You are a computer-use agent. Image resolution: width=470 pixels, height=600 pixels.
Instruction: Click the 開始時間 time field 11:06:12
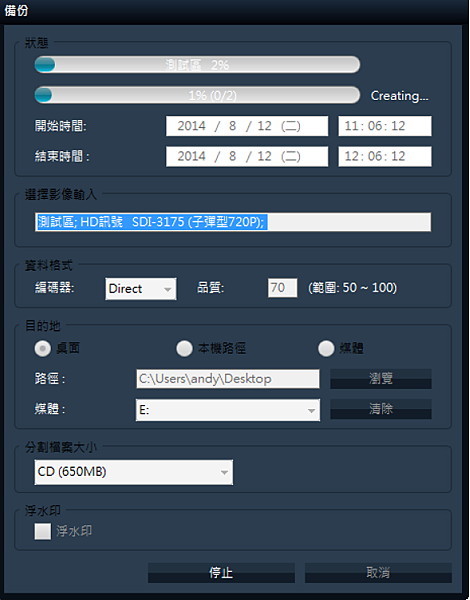(385, 126)
